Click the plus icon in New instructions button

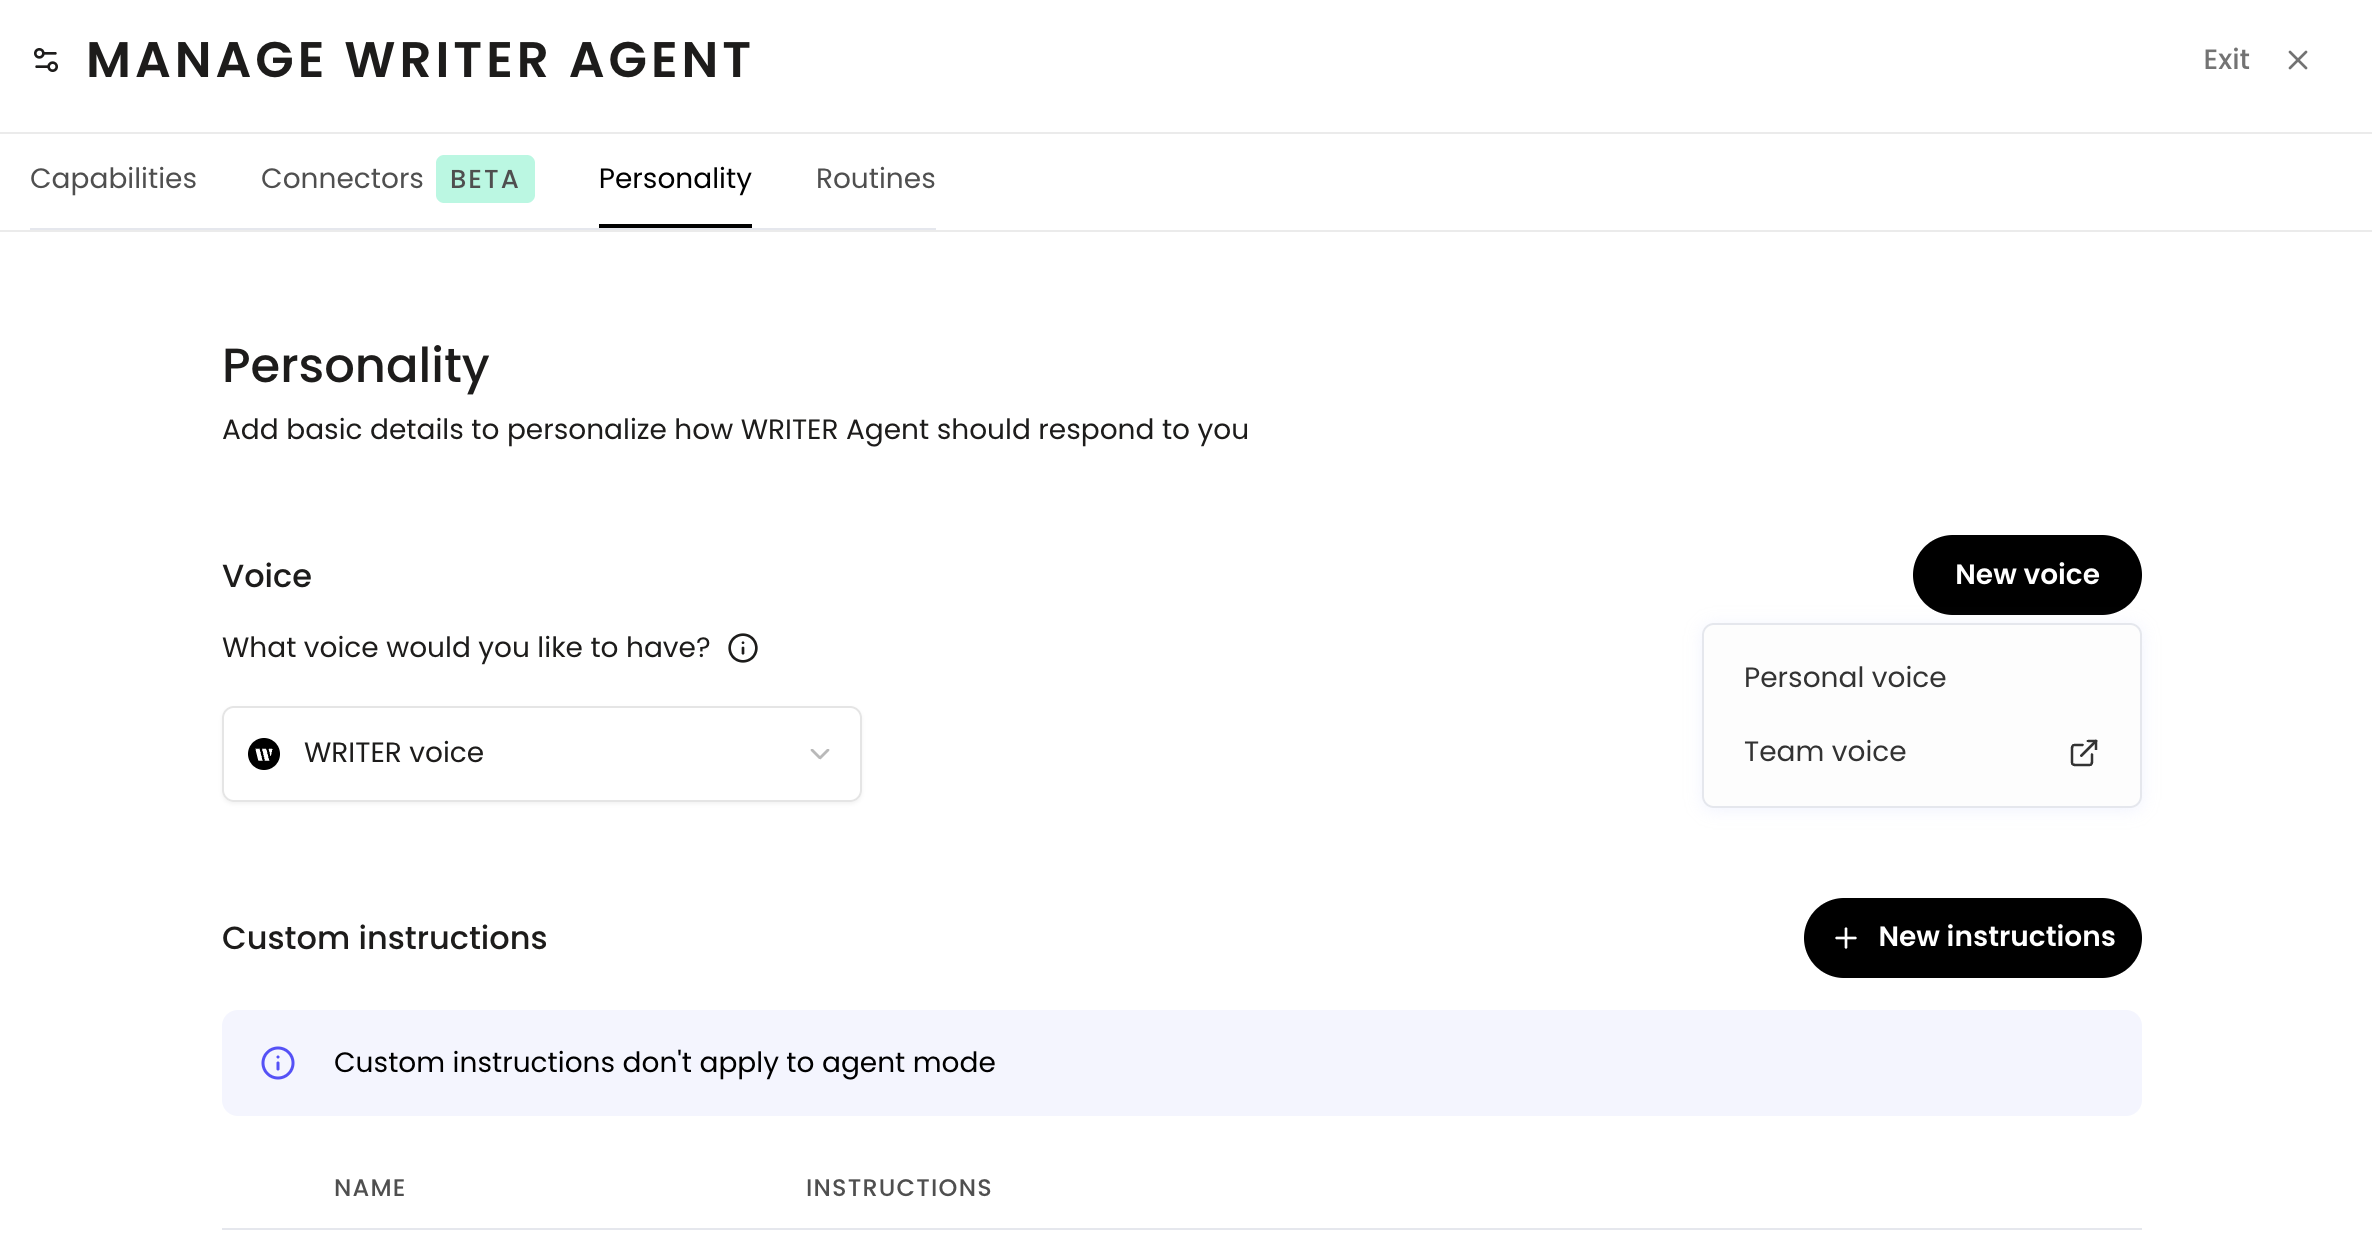click(x=1846, y=938)
